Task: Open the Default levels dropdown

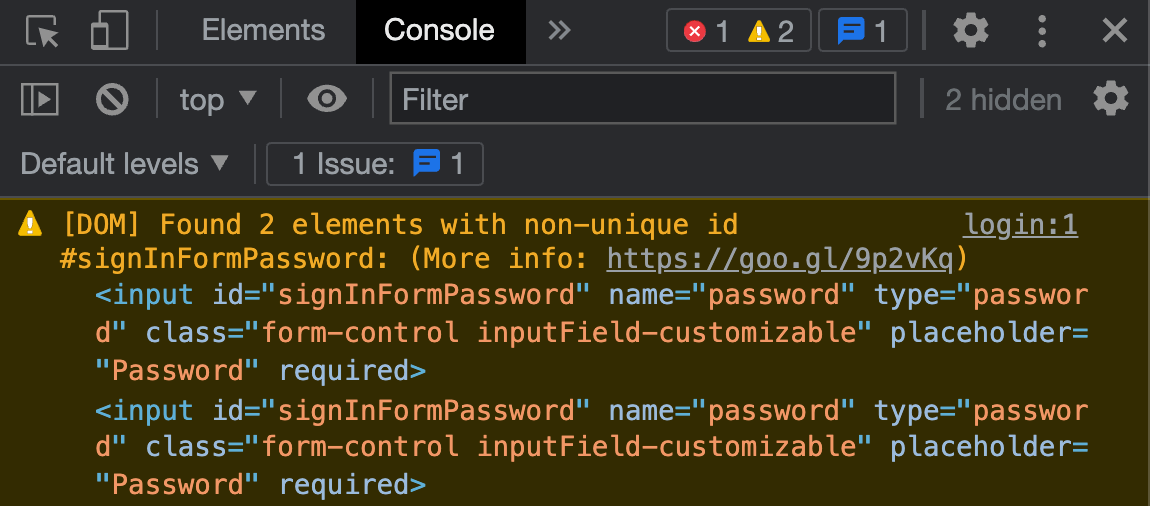Action: [x=125, y=164]
